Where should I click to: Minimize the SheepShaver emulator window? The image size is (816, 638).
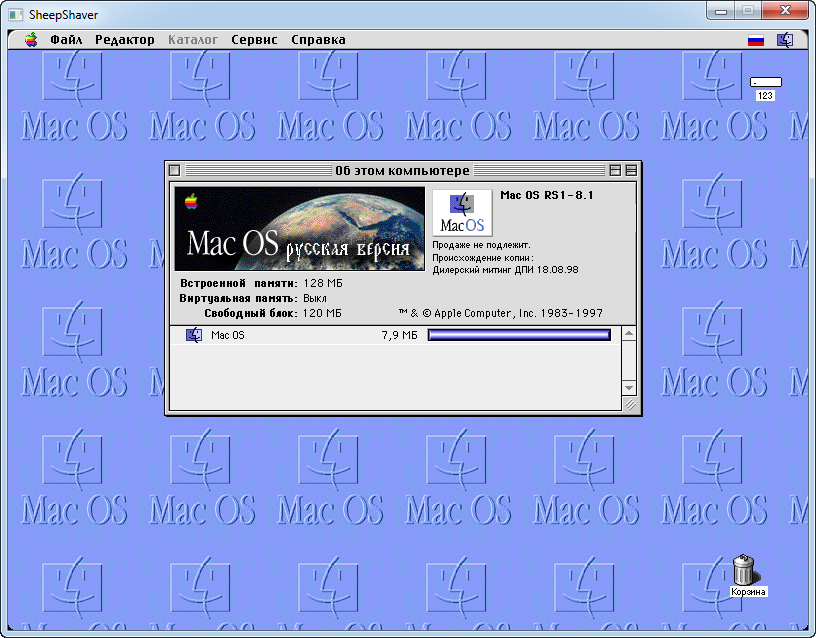click(722, 9)
